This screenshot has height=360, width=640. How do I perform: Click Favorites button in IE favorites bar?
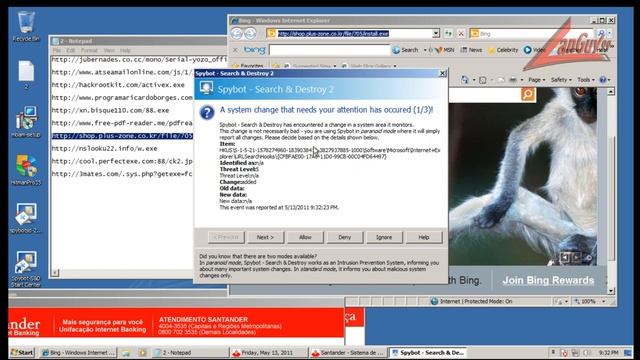(x=248, y=66)
